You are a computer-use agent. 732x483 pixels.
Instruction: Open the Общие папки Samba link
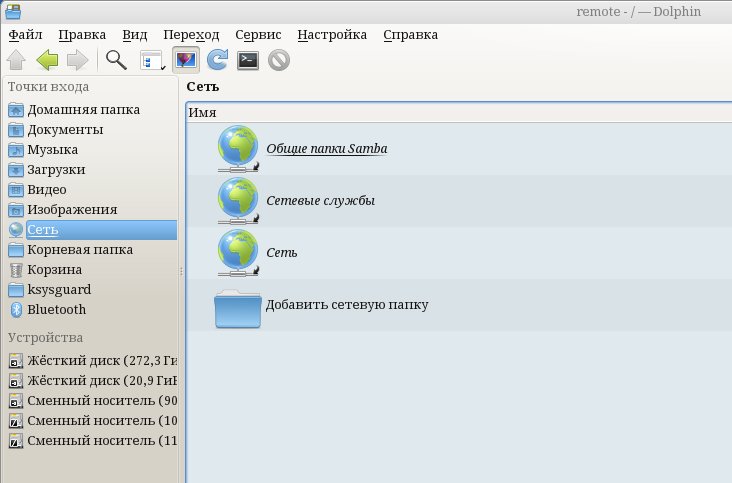tap(327, 149)
